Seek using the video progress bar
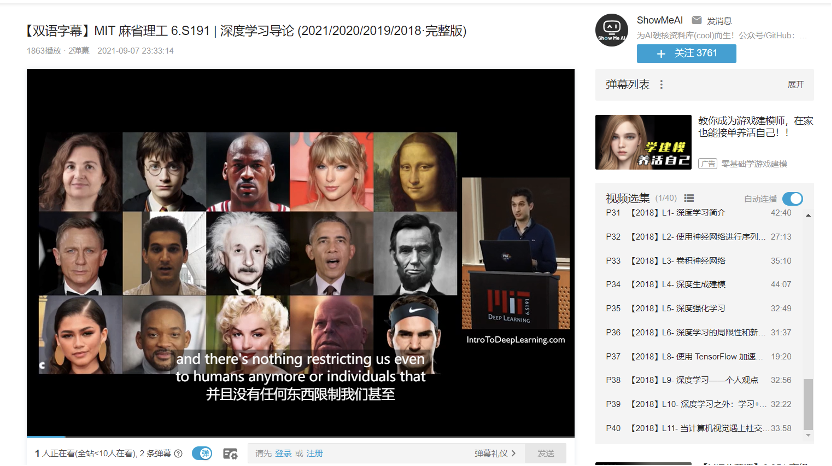This screenshot has height=466, width=832. pyautogui.click(x=301, y=437)
